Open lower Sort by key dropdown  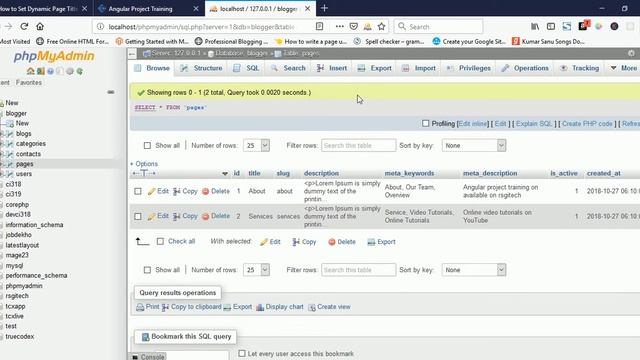click(474, 270)
